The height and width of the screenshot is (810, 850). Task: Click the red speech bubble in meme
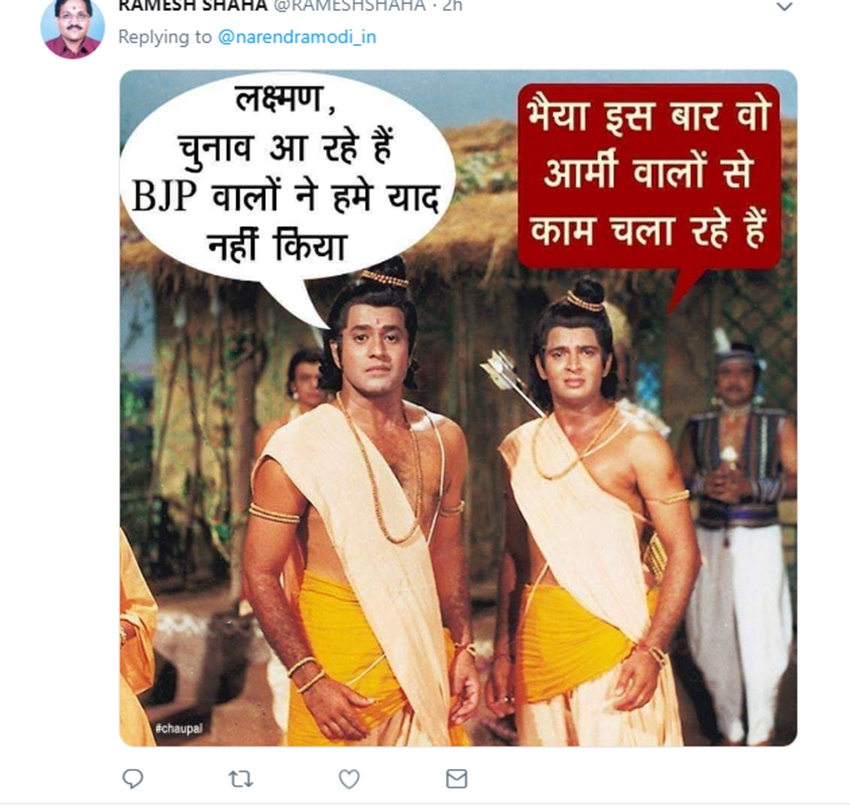tap(648, 175)
